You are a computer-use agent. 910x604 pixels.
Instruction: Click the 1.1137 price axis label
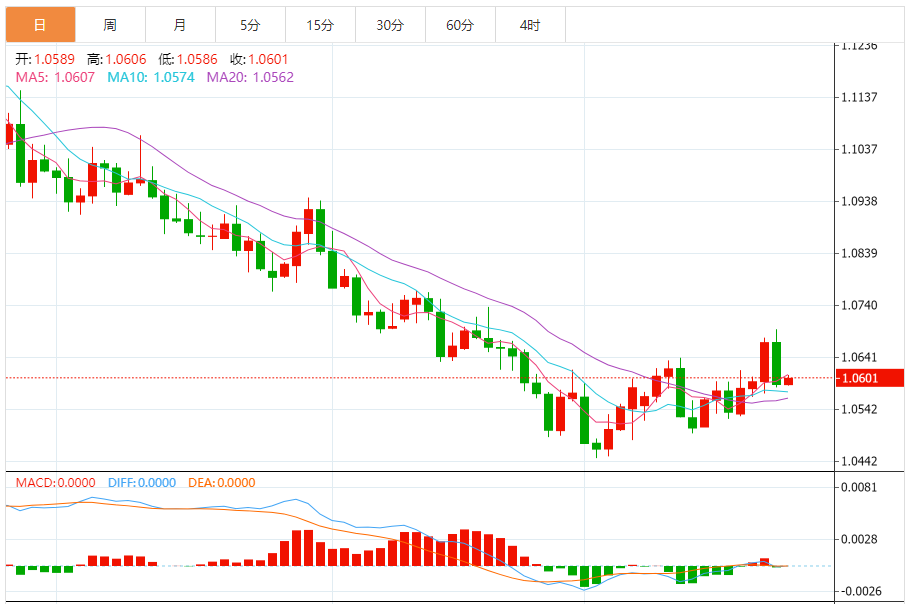point(860,97)
